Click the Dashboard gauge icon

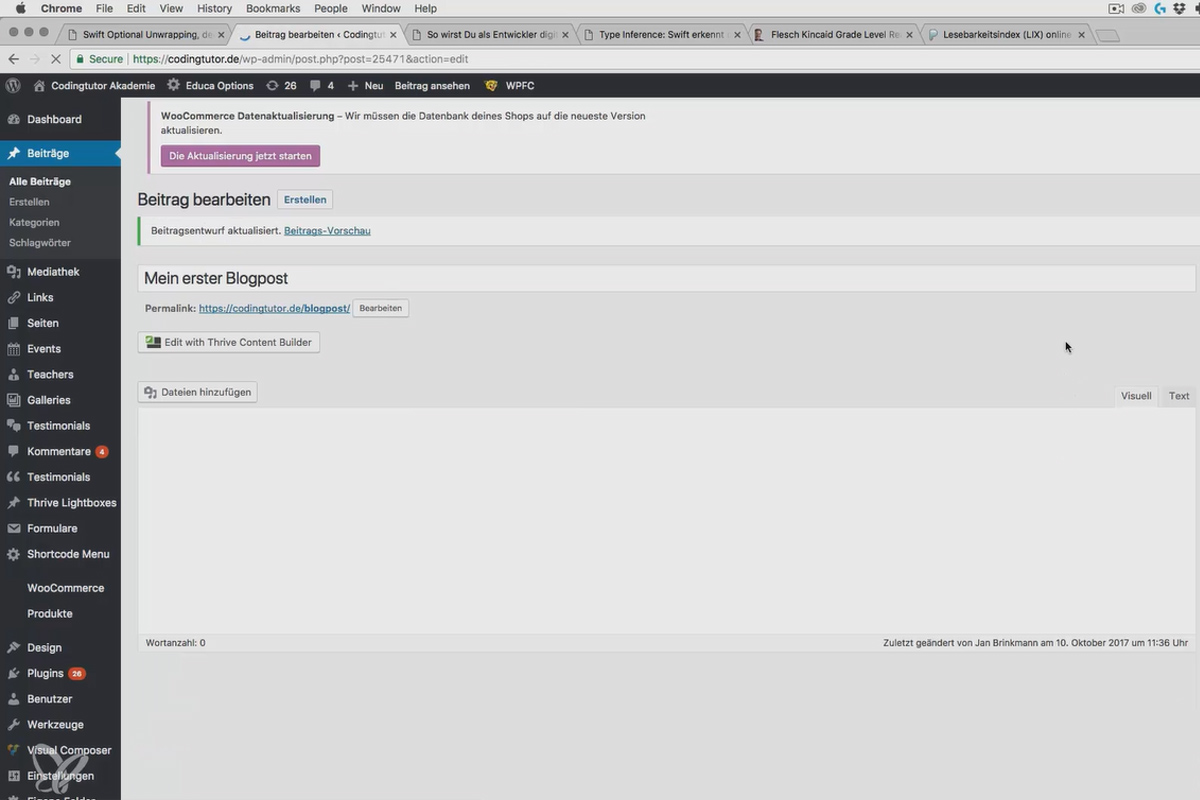pyautogui.click(x=14, y=119)
